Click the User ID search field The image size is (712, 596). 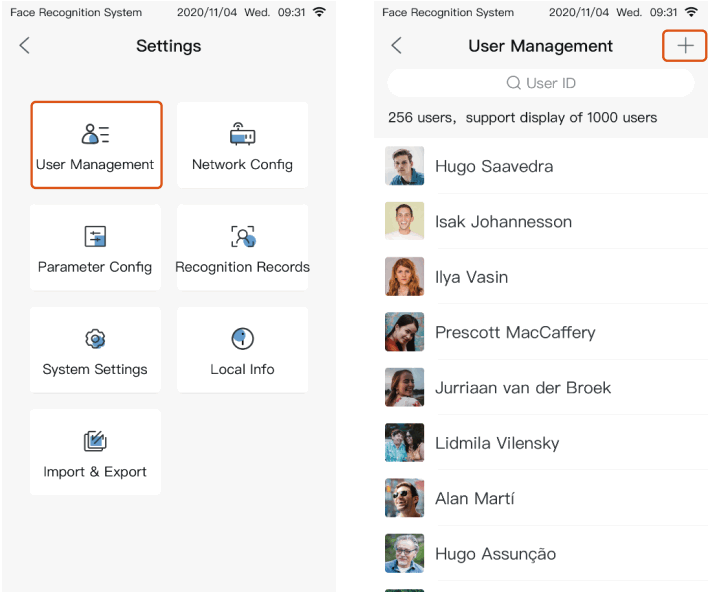(540, 83)
